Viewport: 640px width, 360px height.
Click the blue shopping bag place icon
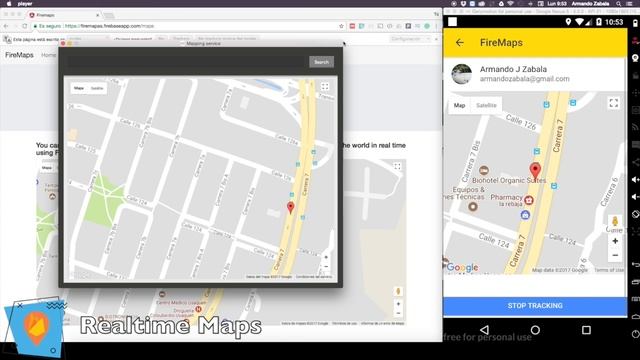point(525,215)
